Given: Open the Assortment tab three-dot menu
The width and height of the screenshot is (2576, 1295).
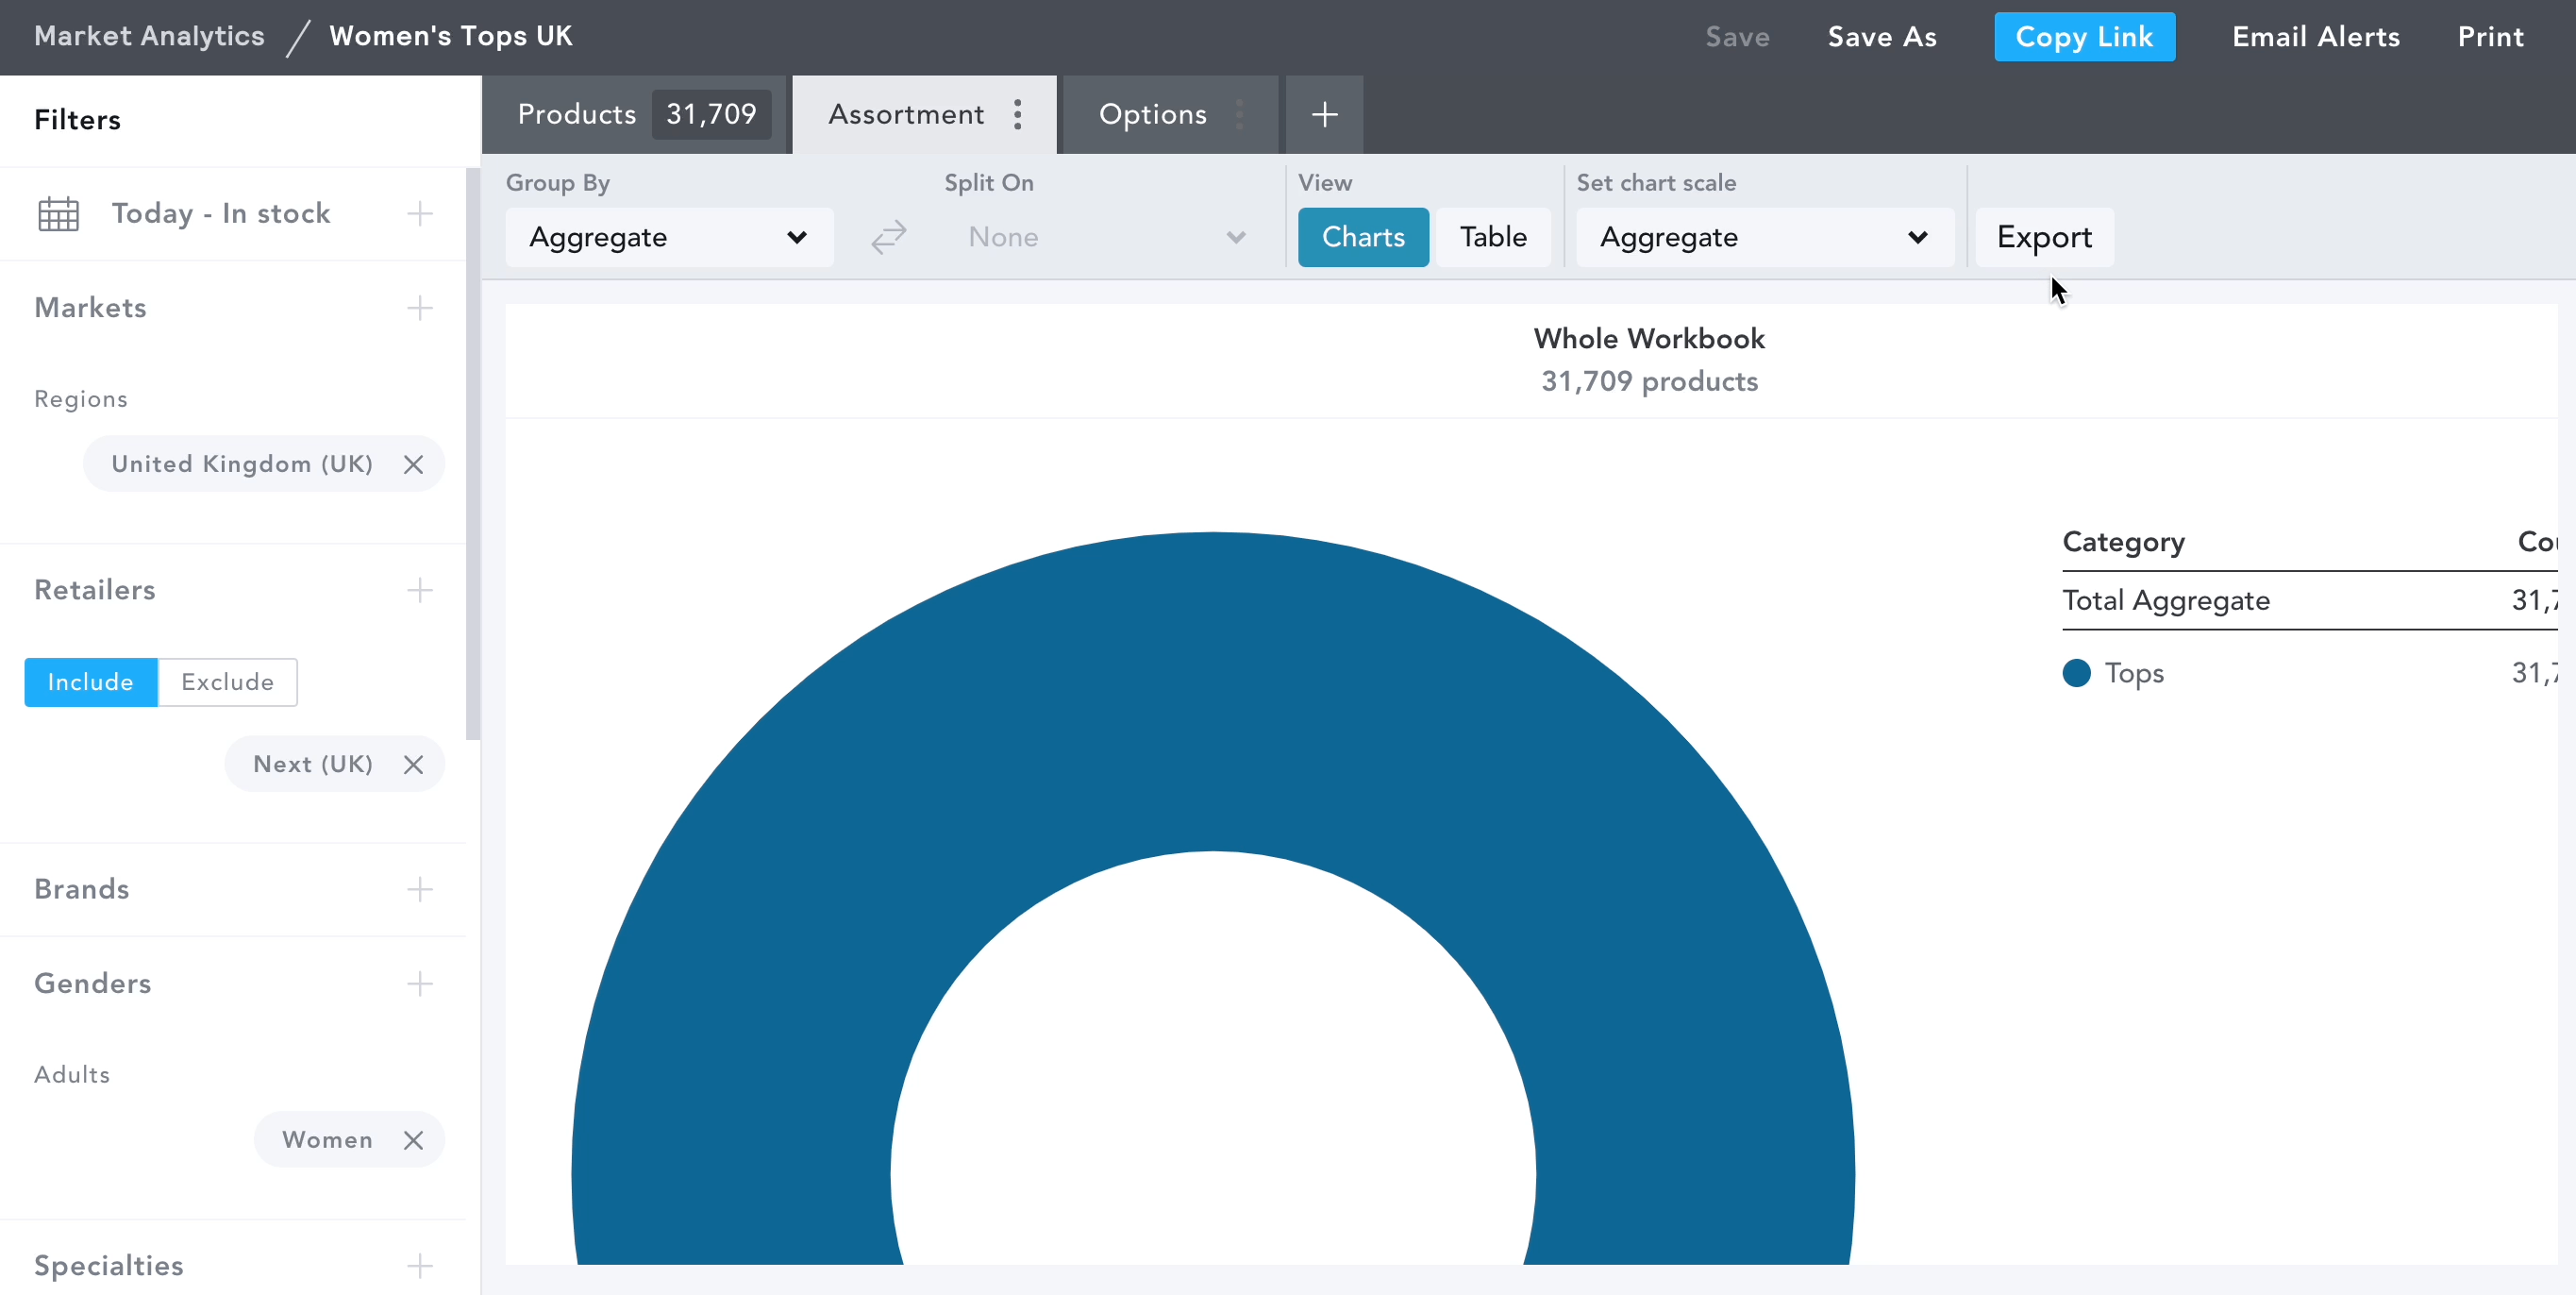Looking at the screenshot, I should coord(1018,115).
